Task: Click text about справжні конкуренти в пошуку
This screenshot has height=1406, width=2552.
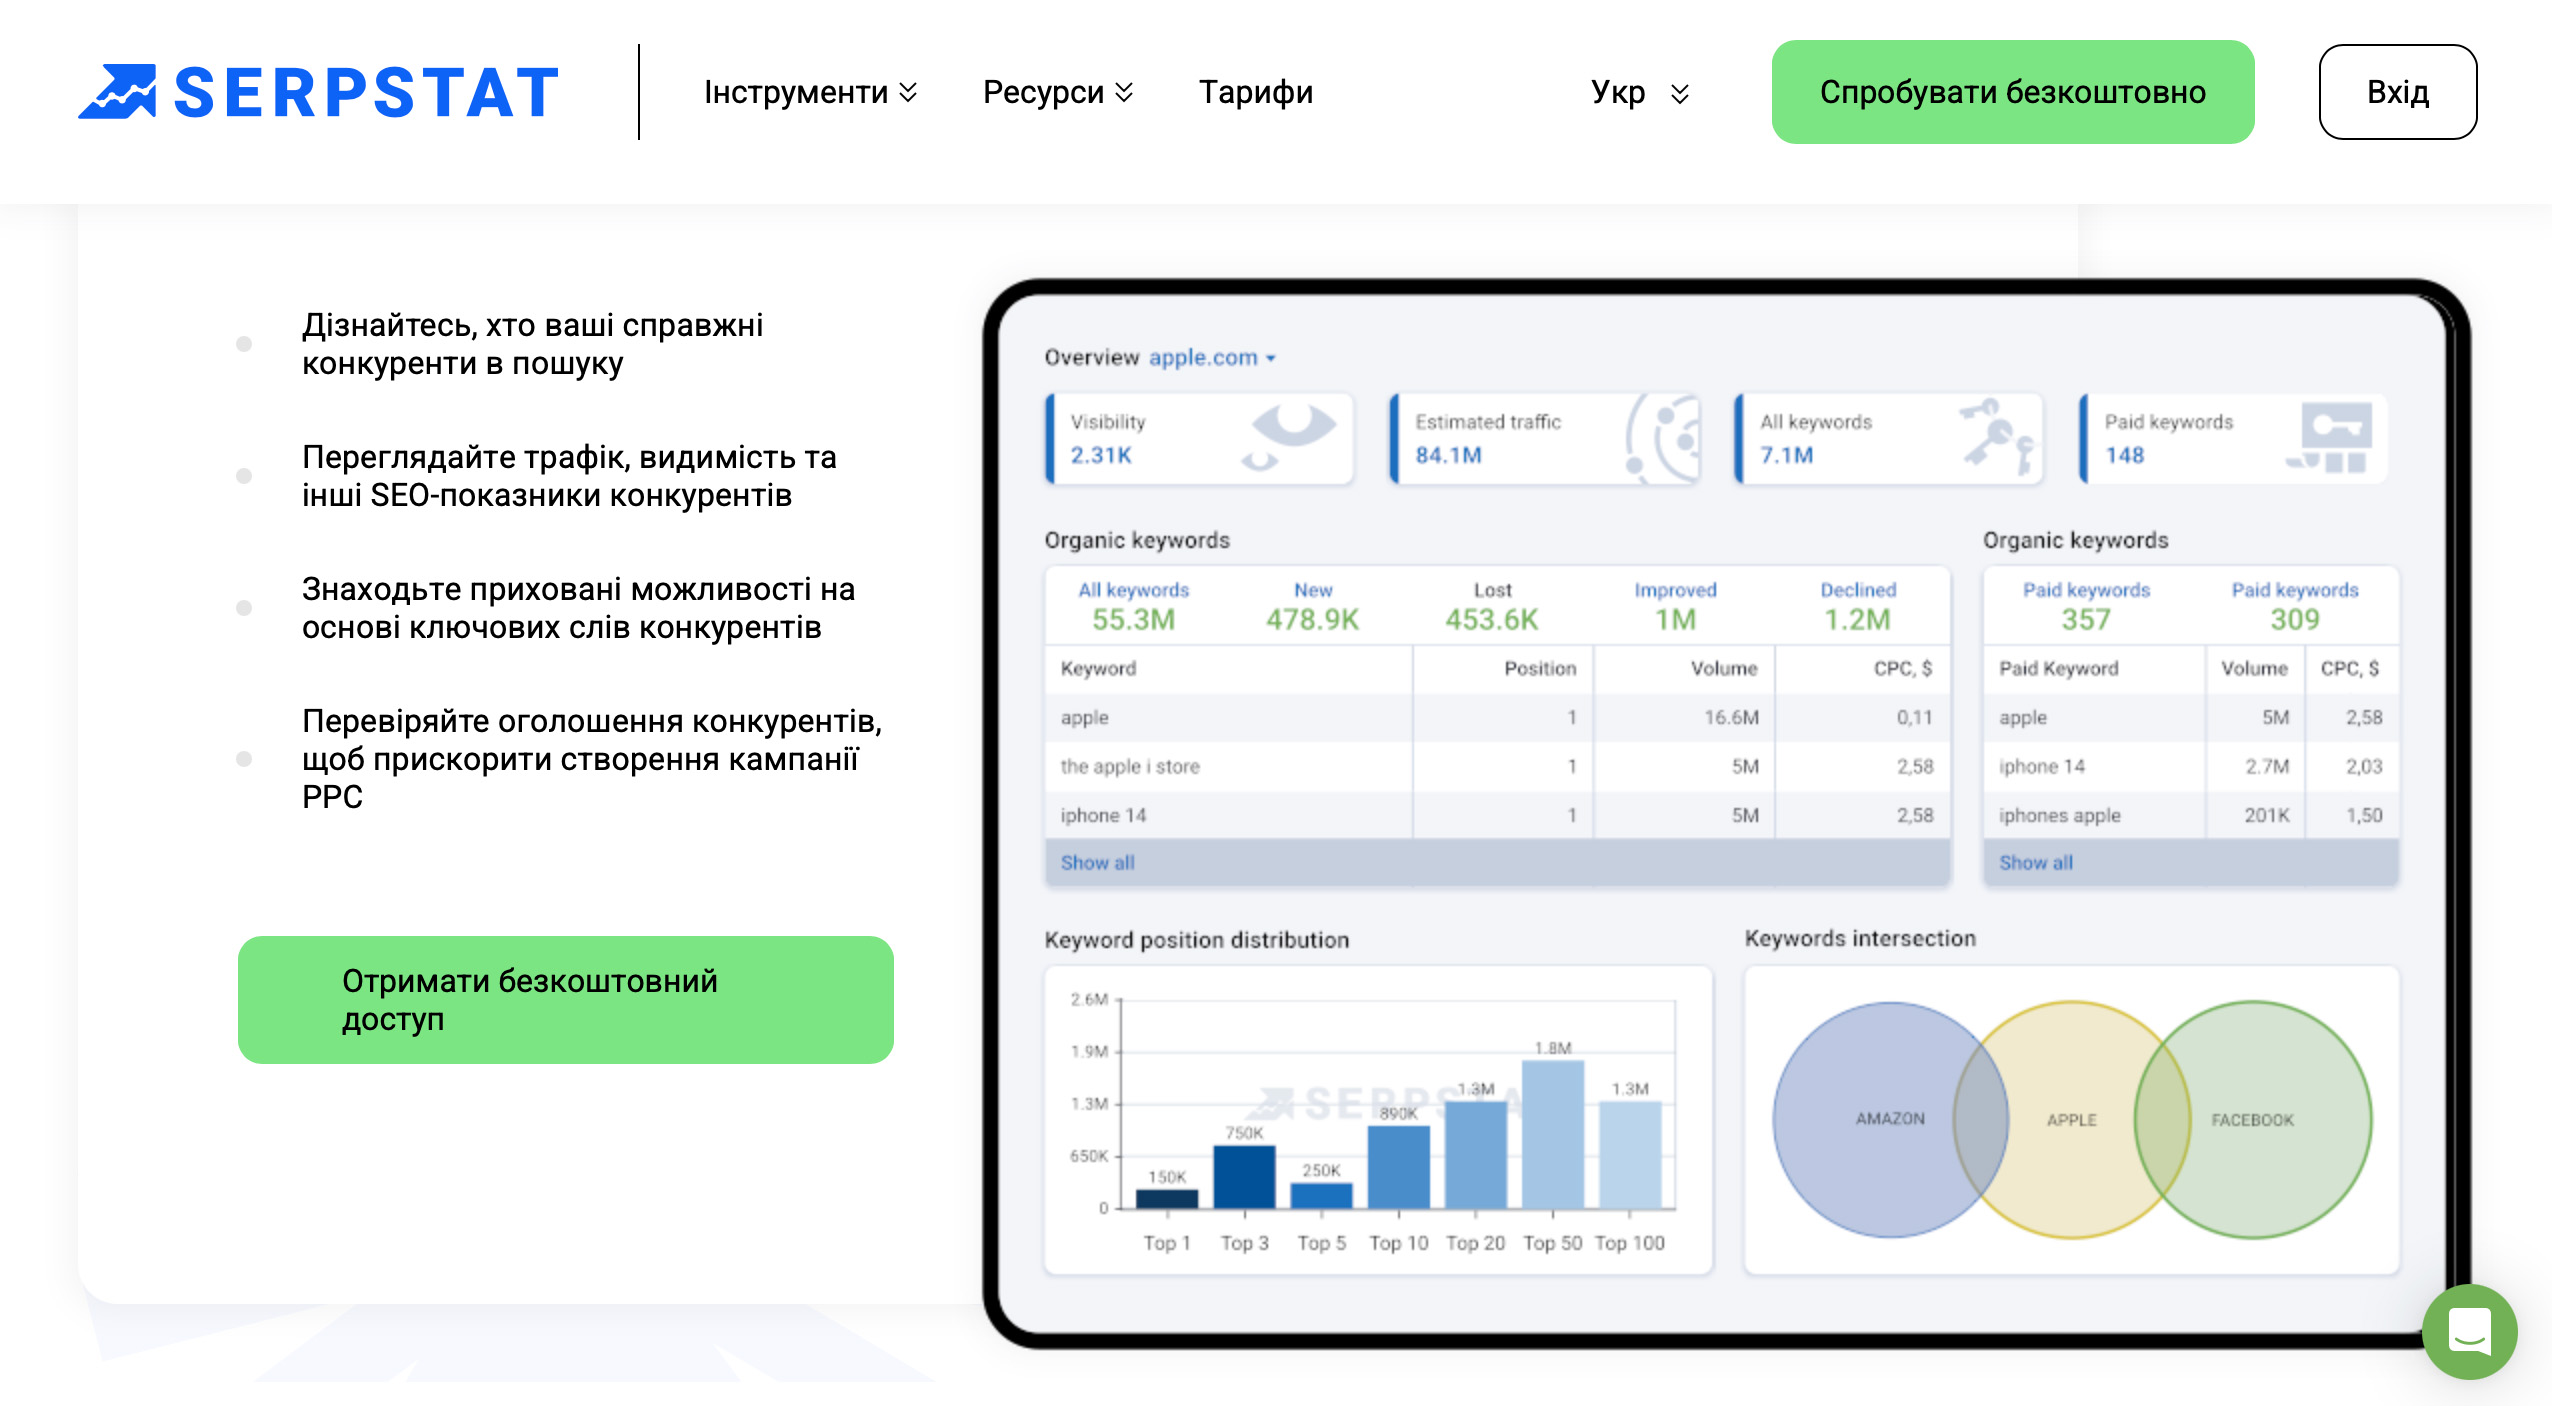Action: (533, 344)
